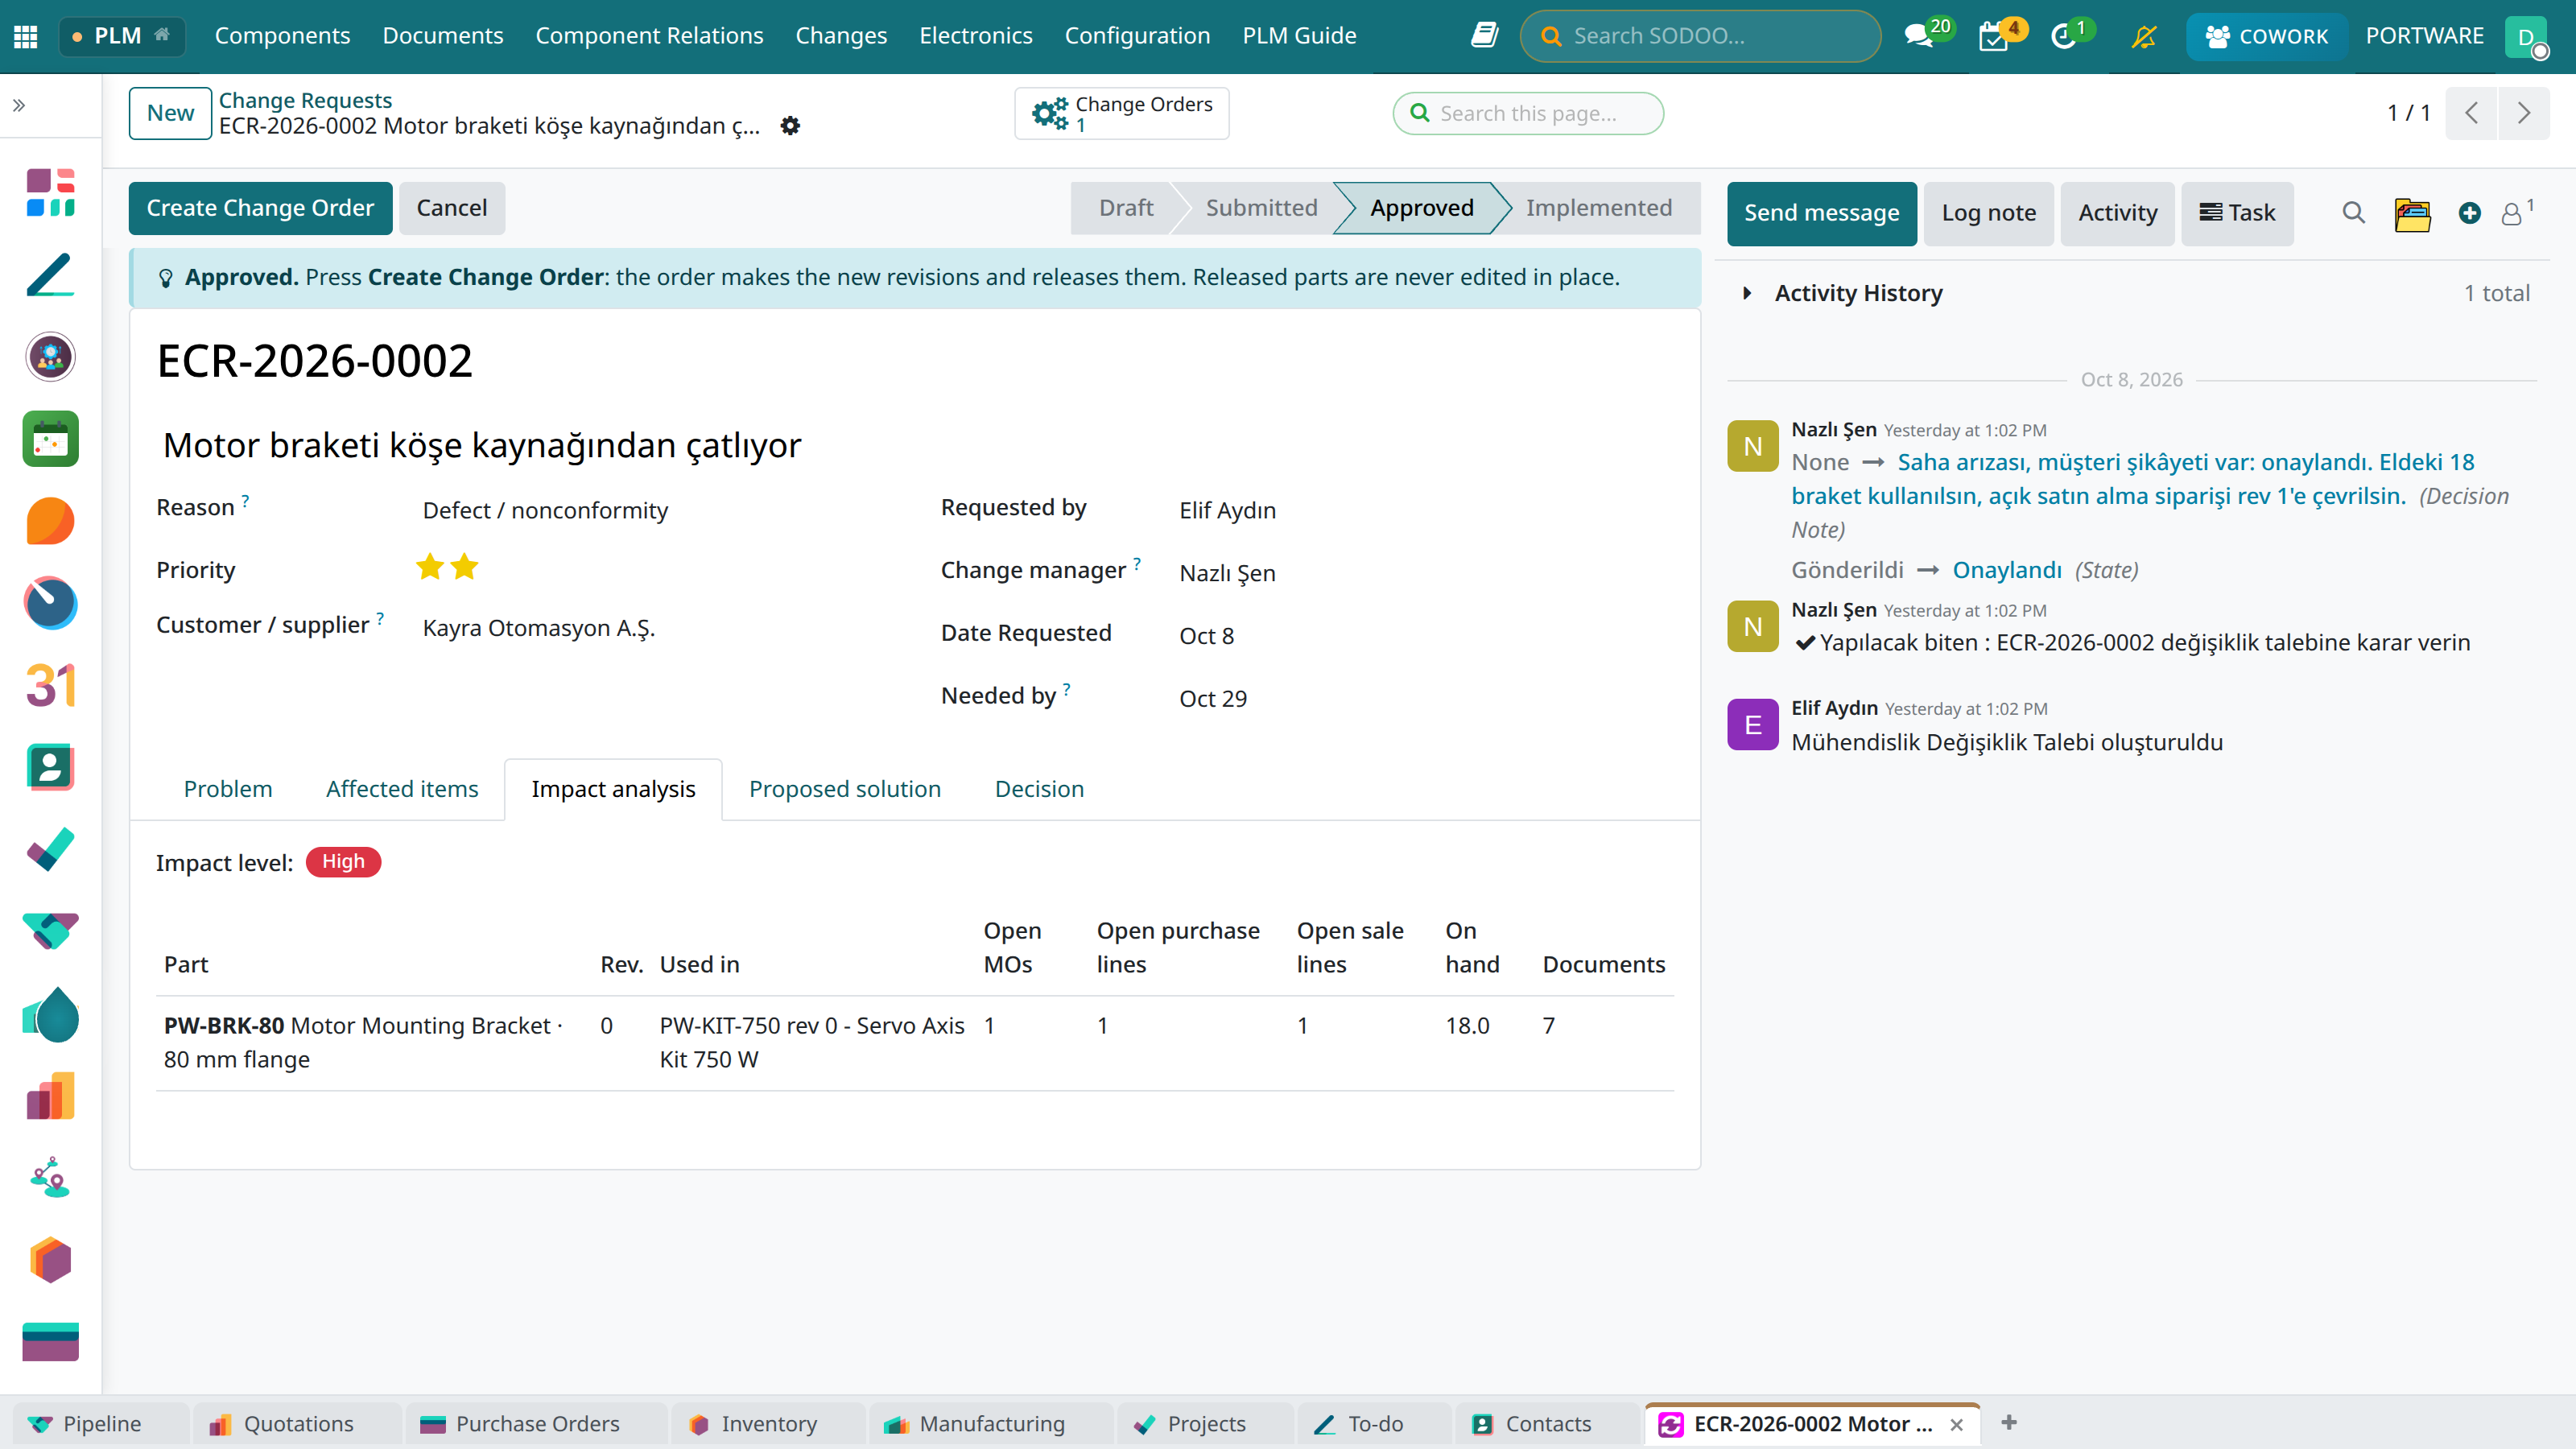The width and height of the screenshot is (2576, 1449).
Task: Open the Problem tab
Action: [228, 789]
